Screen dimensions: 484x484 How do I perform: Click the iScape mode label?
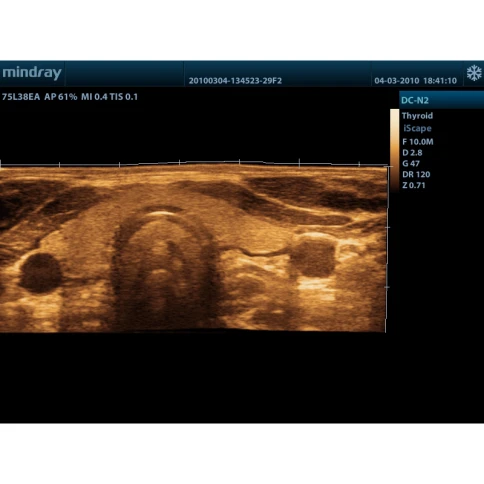pos(417,128)
